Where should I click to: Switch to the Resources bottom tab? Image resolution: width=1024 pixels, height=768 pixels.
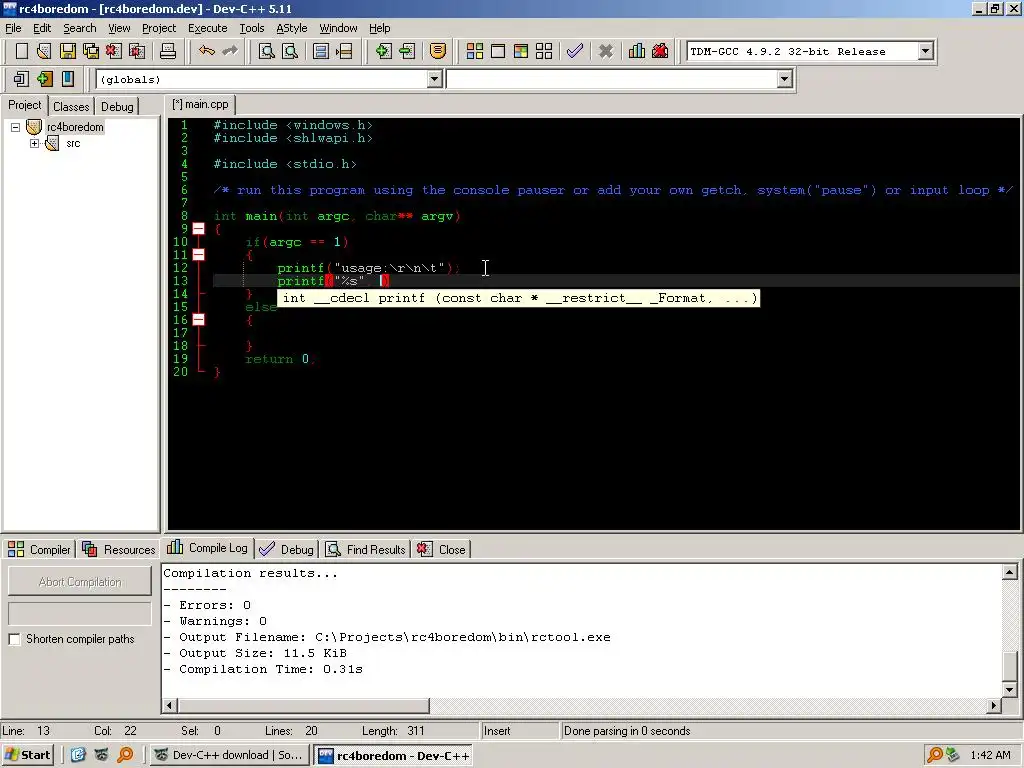(118, 549)
